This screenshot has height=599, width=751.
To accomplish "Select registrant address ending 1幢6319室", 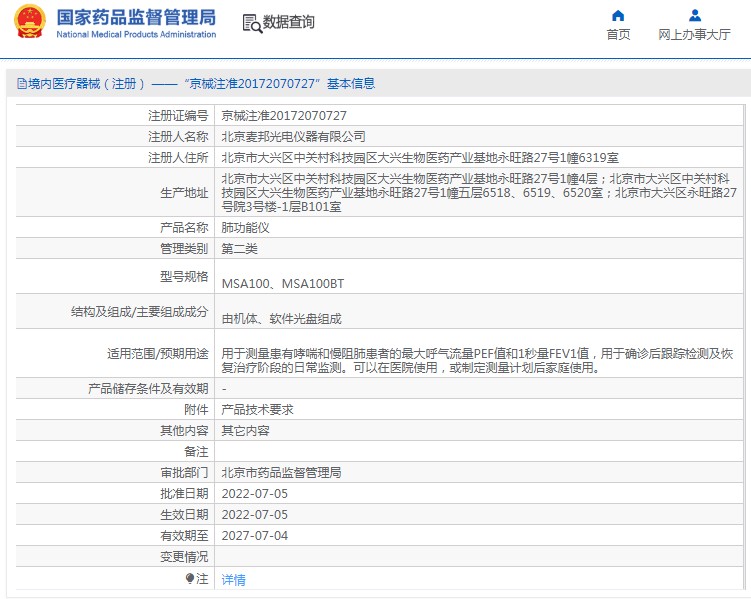I will point(420,158).
